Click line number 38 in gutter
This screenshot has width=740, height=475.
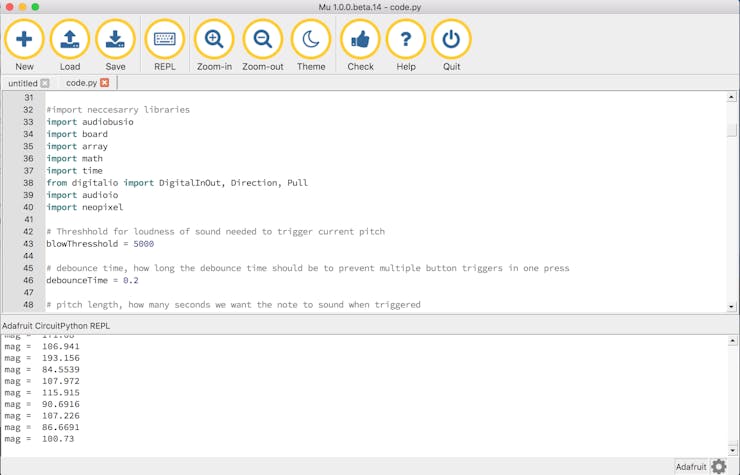click(x=28, y=183)
